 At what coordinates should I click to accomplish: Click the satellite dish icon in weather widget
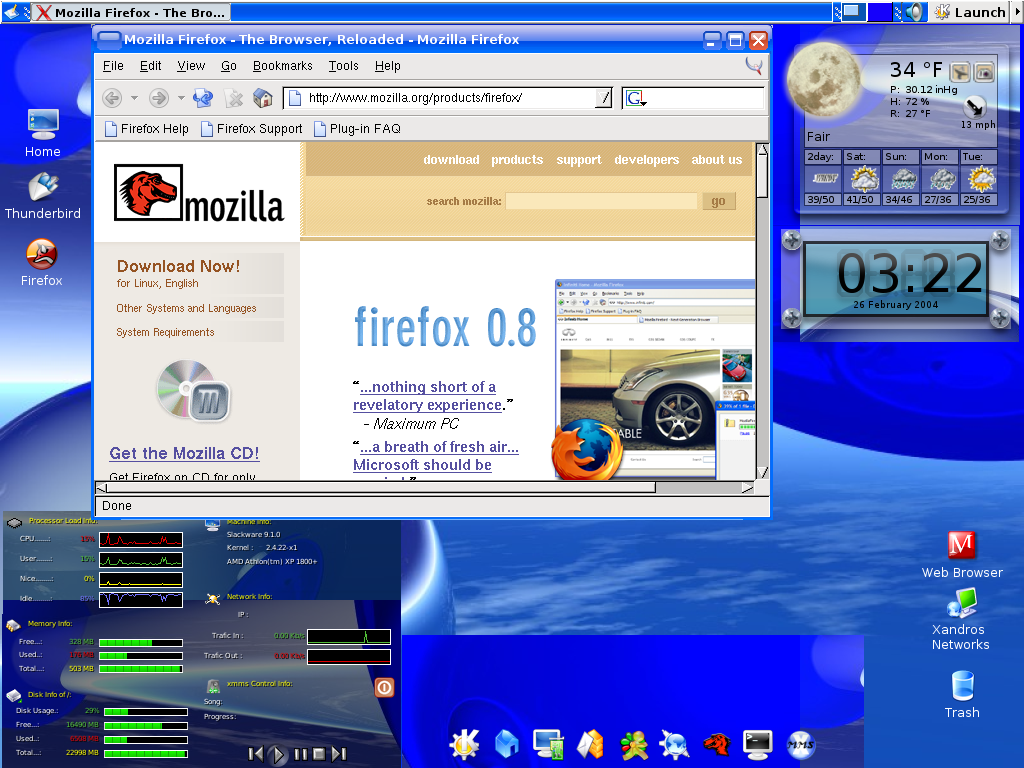point(960,72)
